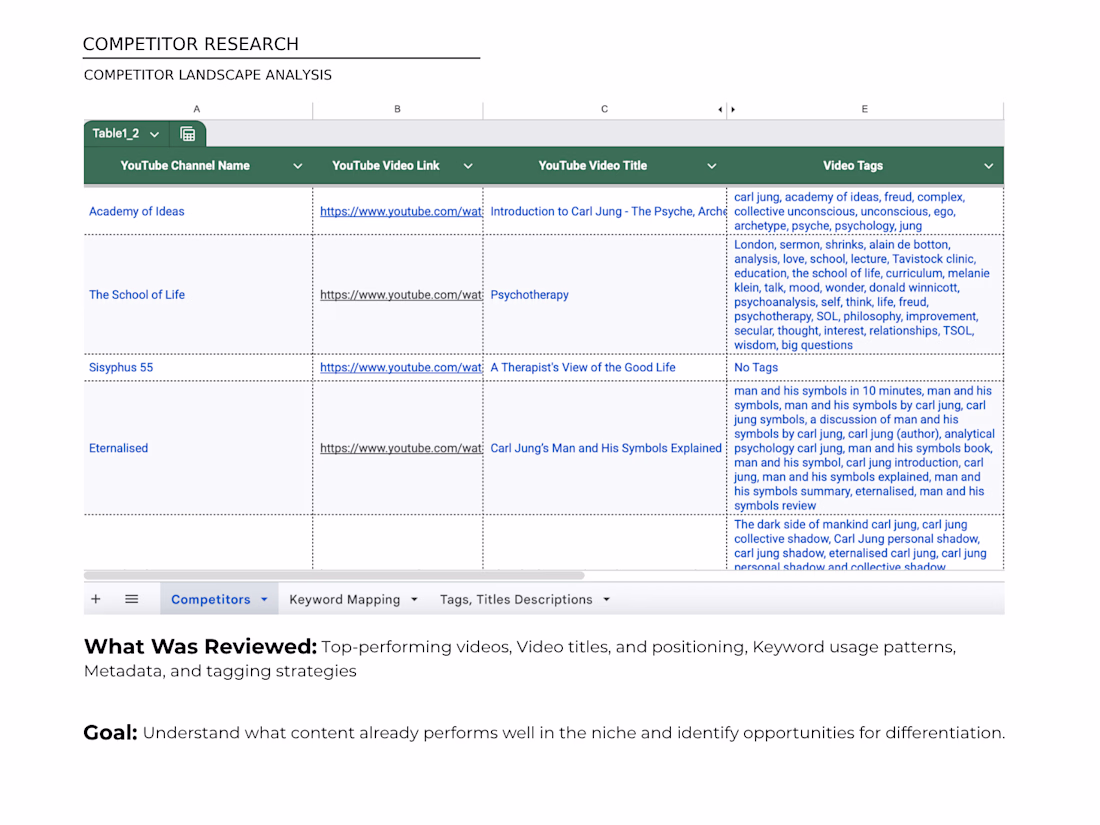Select The School of Life cell
Screen dimensions: 1100x825
pos(198,295)
